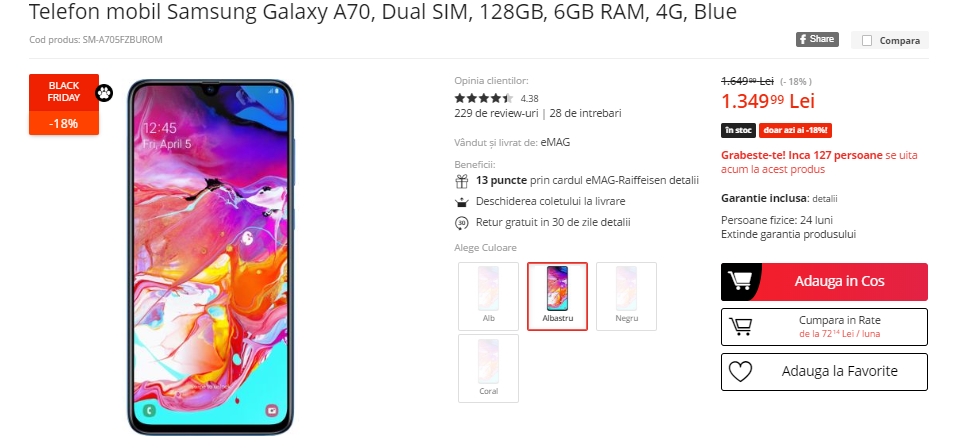
Task: Open the 229 de review-uri link
Action: point(496,113)
